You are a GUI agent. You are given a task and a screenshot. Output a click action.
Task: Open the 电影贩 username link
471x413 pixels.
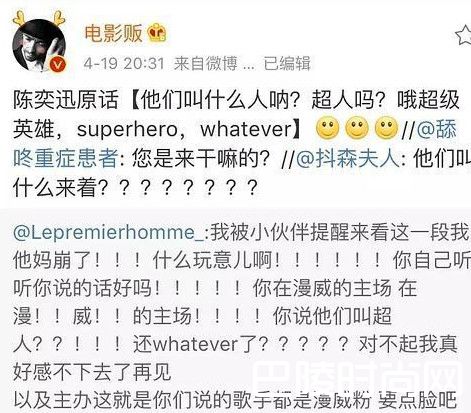[x=113, y=33]
